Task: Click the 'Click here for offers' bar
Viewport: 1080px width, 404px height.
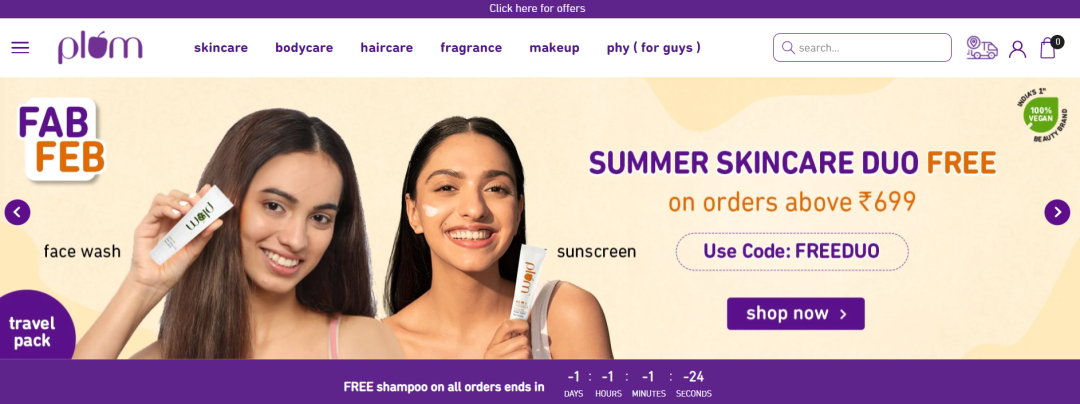Action: pyautogui.click(x=537, y=8)
